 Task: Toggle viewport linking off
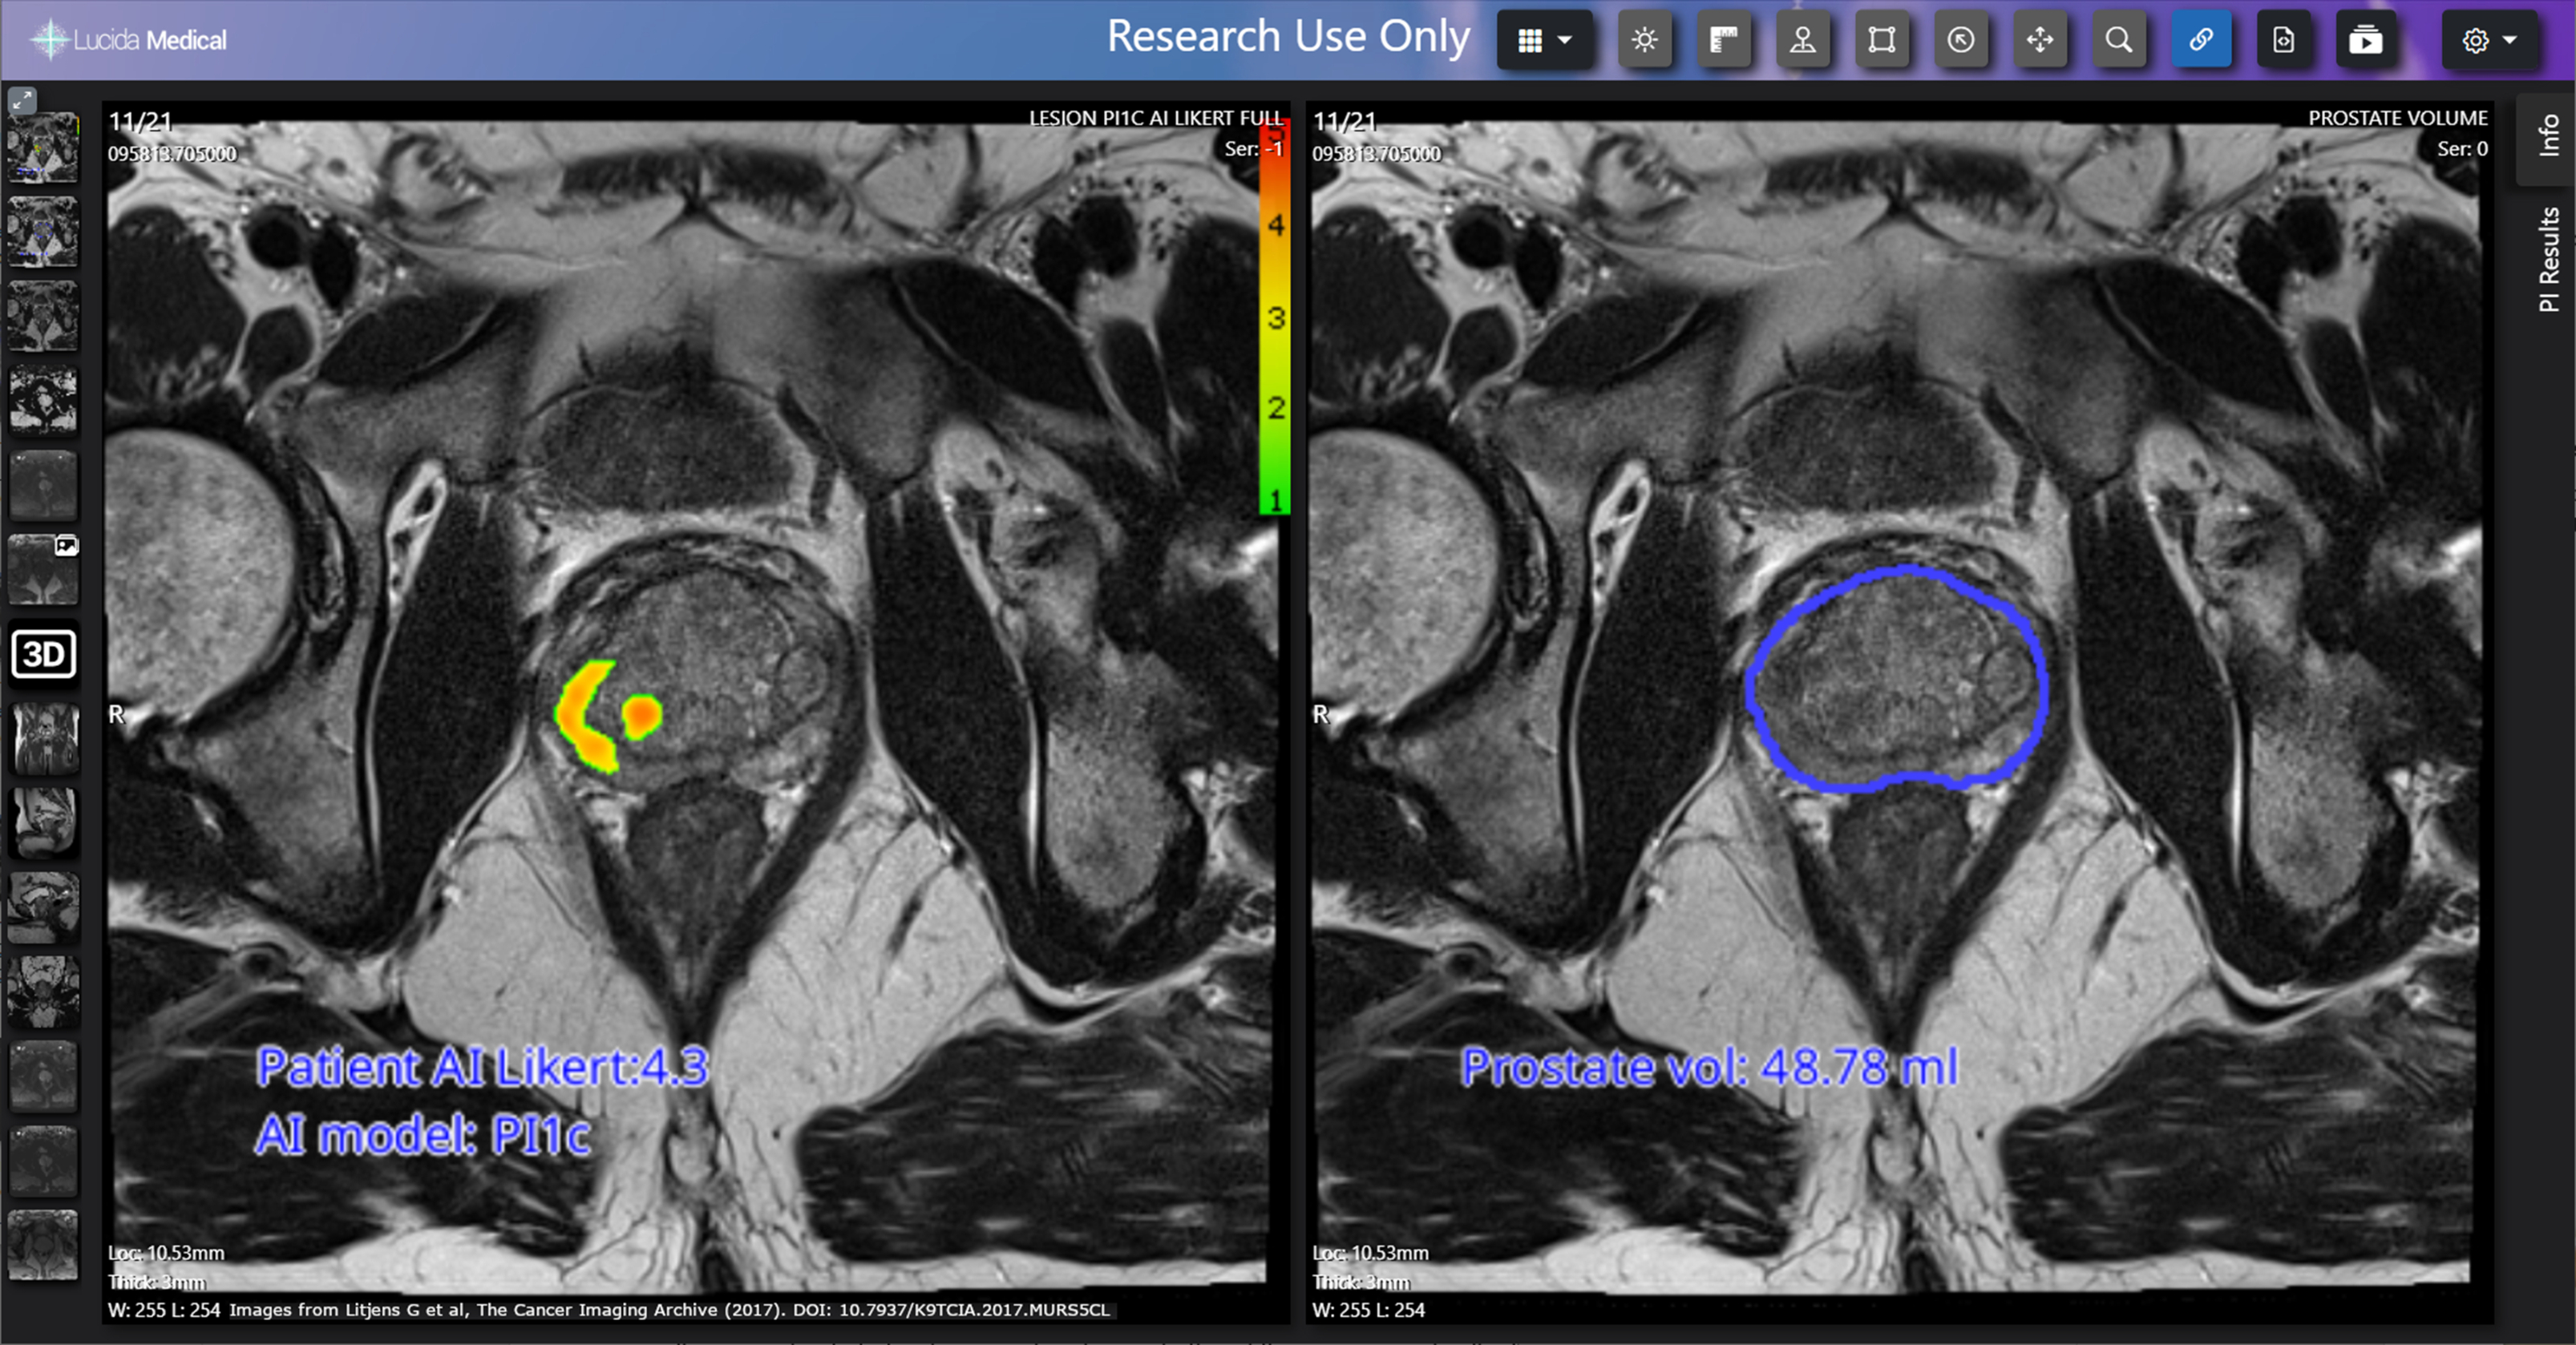(x=2202, y=40)
